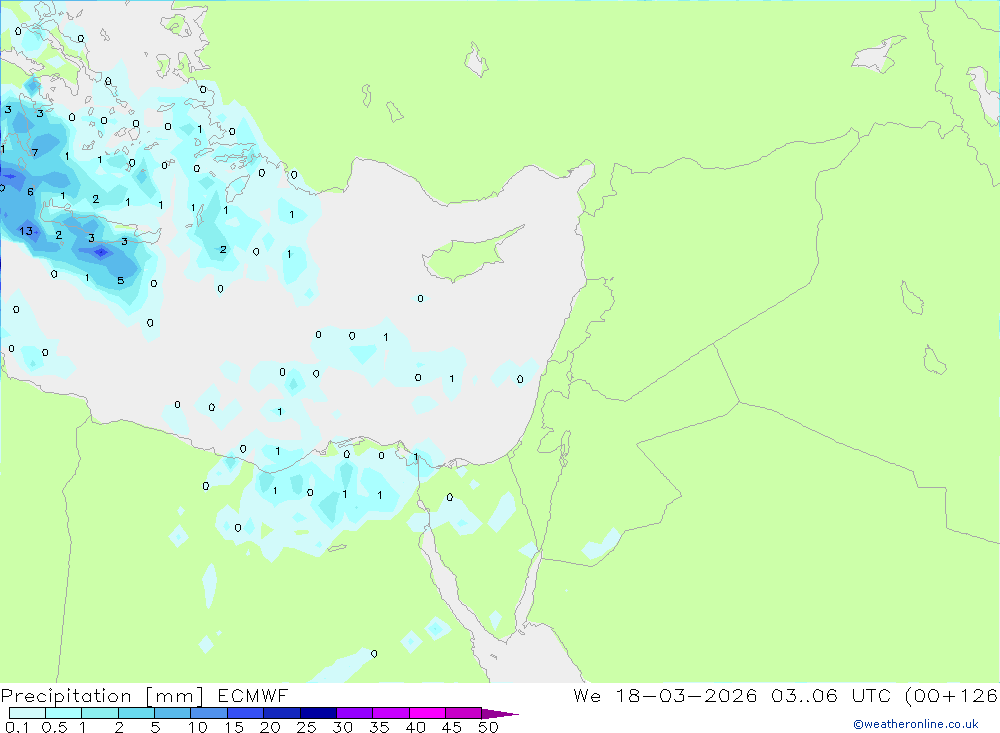
Task: Click the 10–15 mm legend color box
Action: tap(209, 713)
